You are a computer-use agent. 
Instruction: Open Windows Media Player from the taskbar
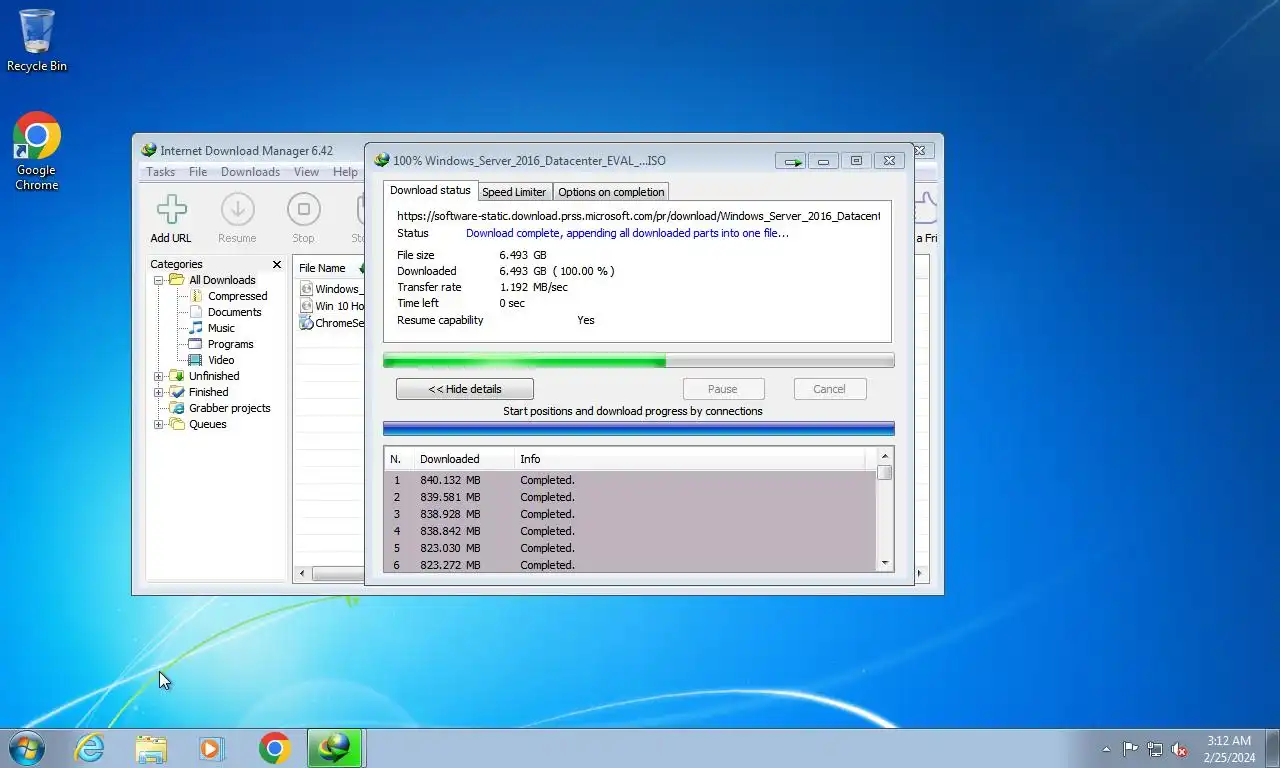(x=212, y=748)
